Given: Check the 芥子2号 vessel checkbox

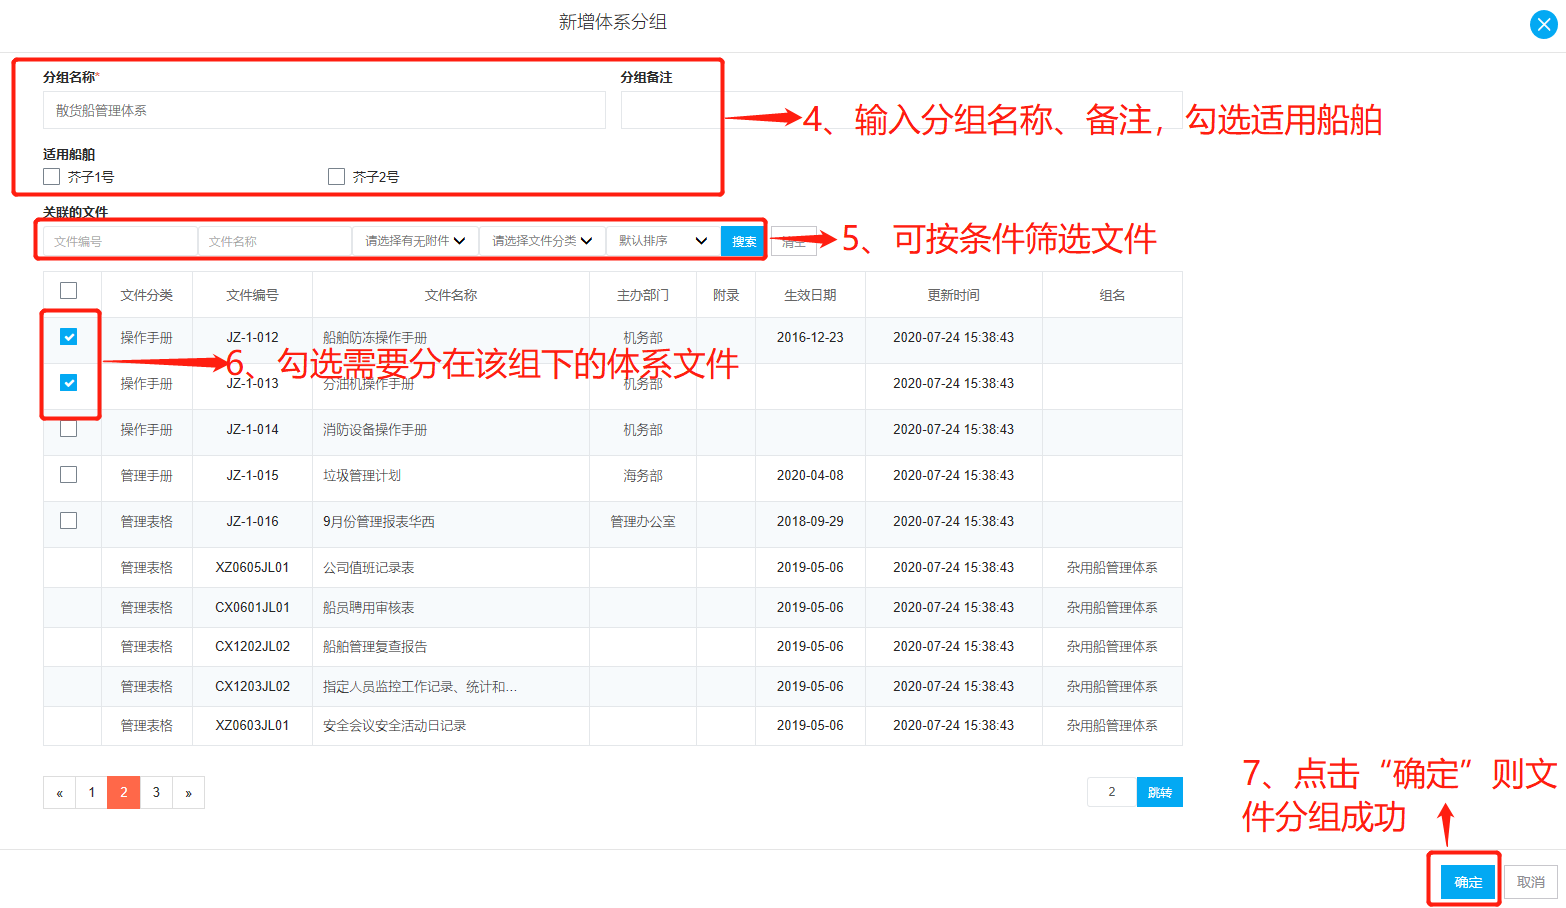Looking at the screenshot, I should (x=336, y=176).
